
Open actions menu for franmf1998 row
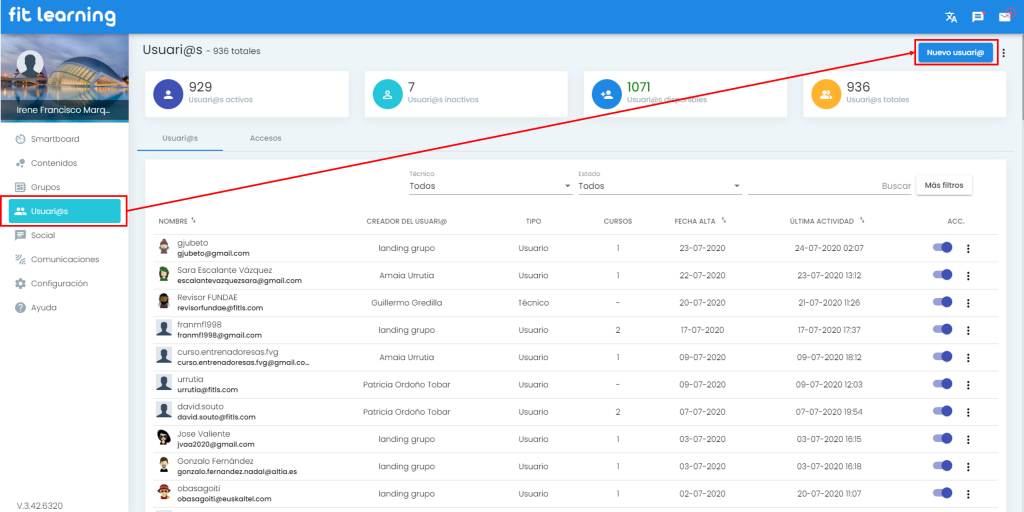968,330
